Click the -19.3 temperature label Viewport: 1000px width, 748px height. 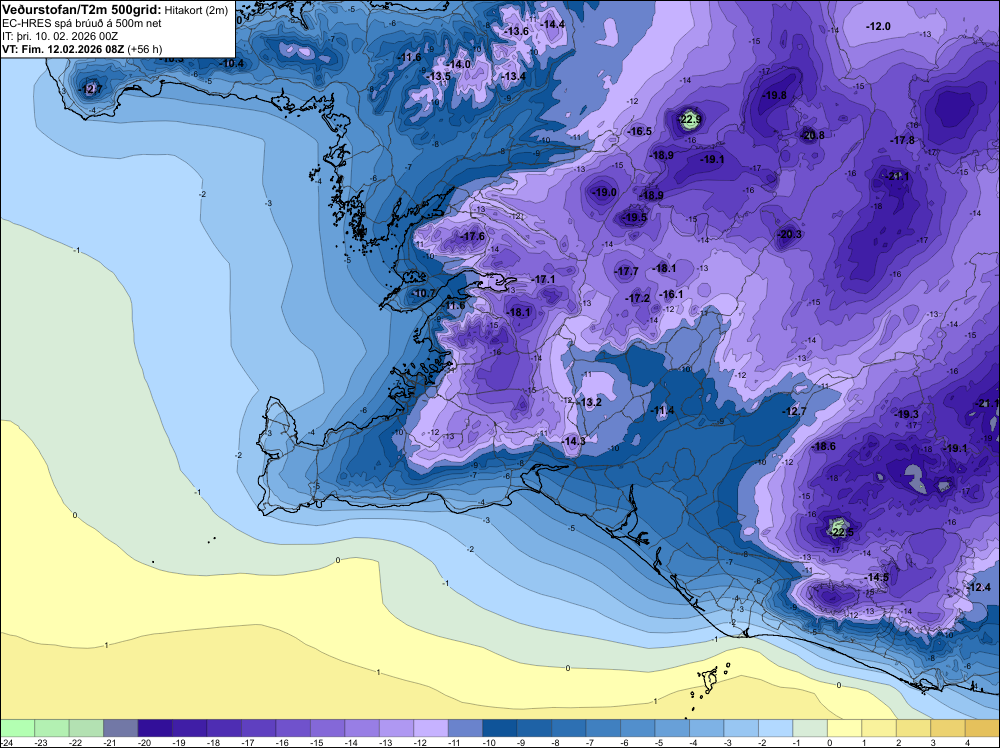tap(907, 414)
